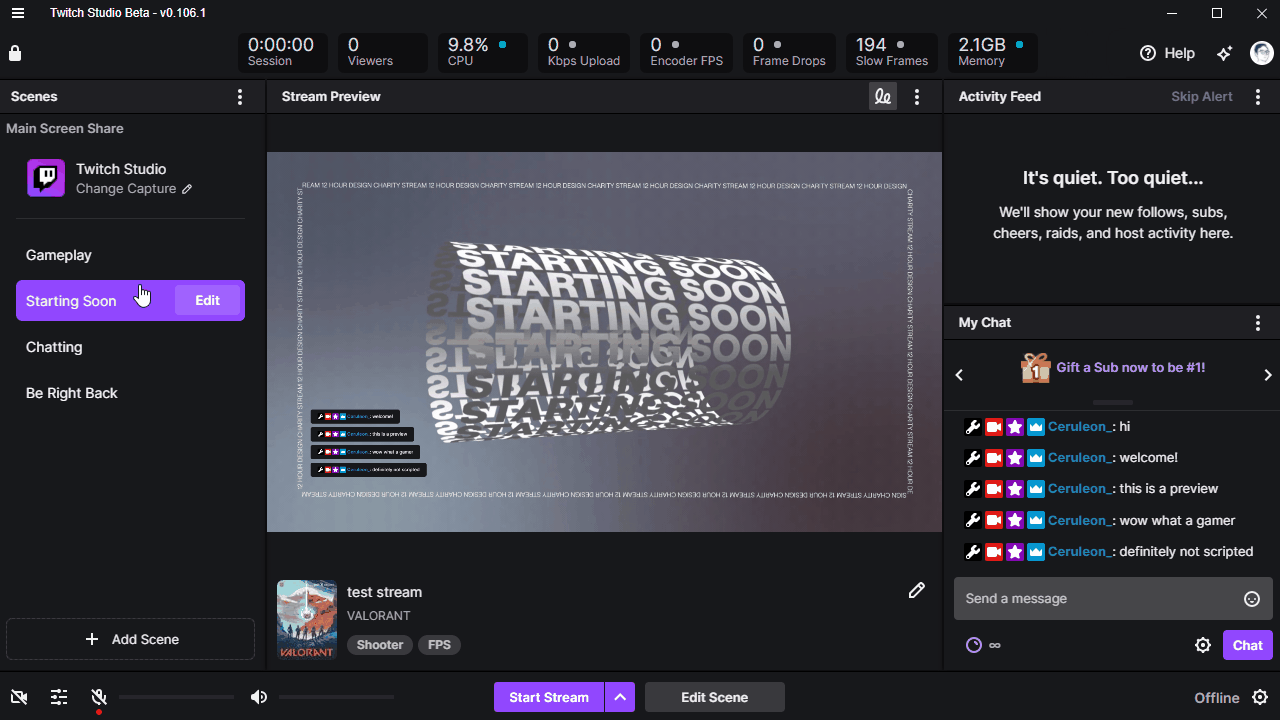1280x720 pixels.
Task: Open the audio mixer sliders icon
Action: 59,697
